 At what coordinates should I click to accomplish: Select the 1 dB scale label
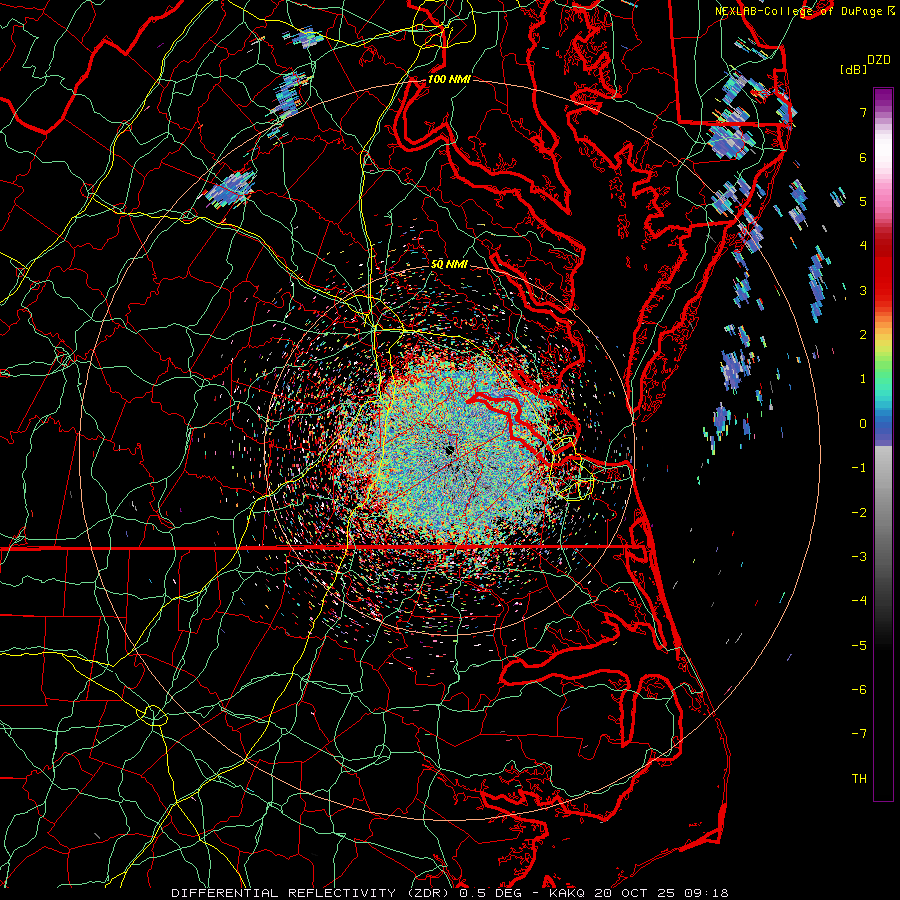click(x=863, y=379)
